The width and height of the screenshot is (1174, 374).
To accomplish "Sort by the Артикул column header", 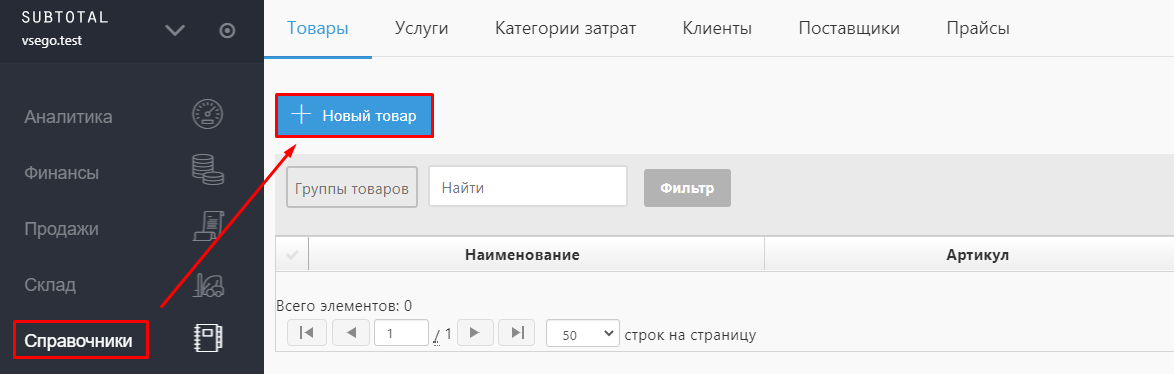I will point(978,255).
